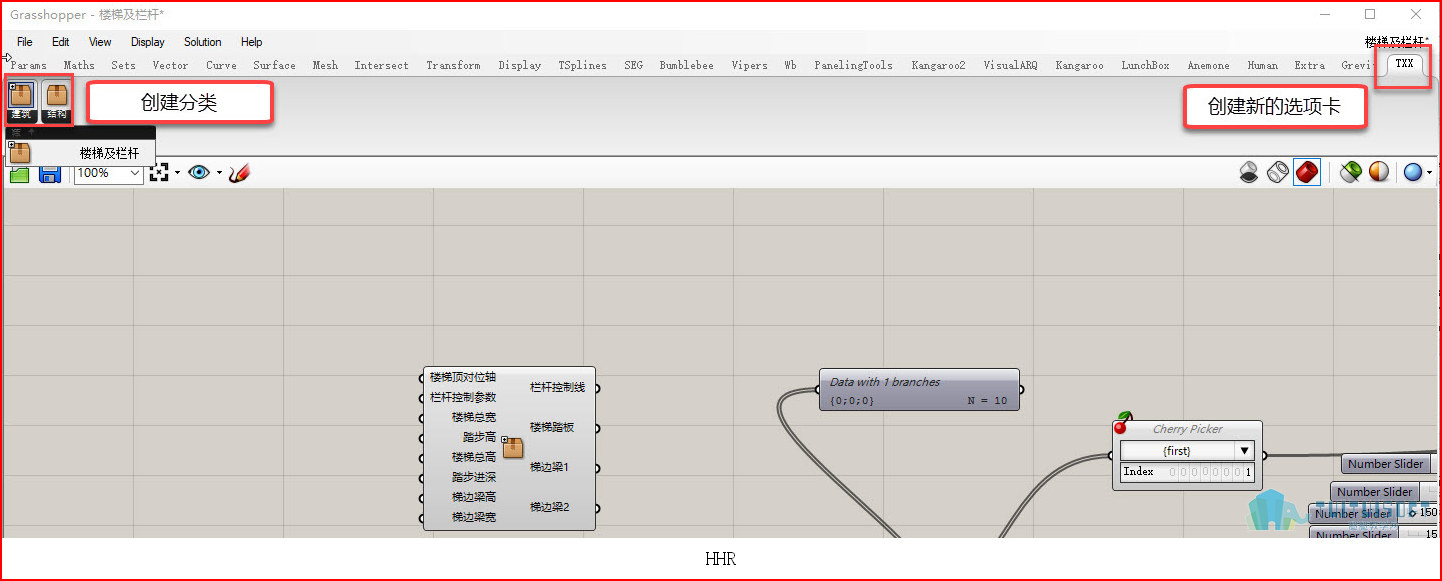
Task: Switch to the Params tab
Action: (x=29, y=65)
